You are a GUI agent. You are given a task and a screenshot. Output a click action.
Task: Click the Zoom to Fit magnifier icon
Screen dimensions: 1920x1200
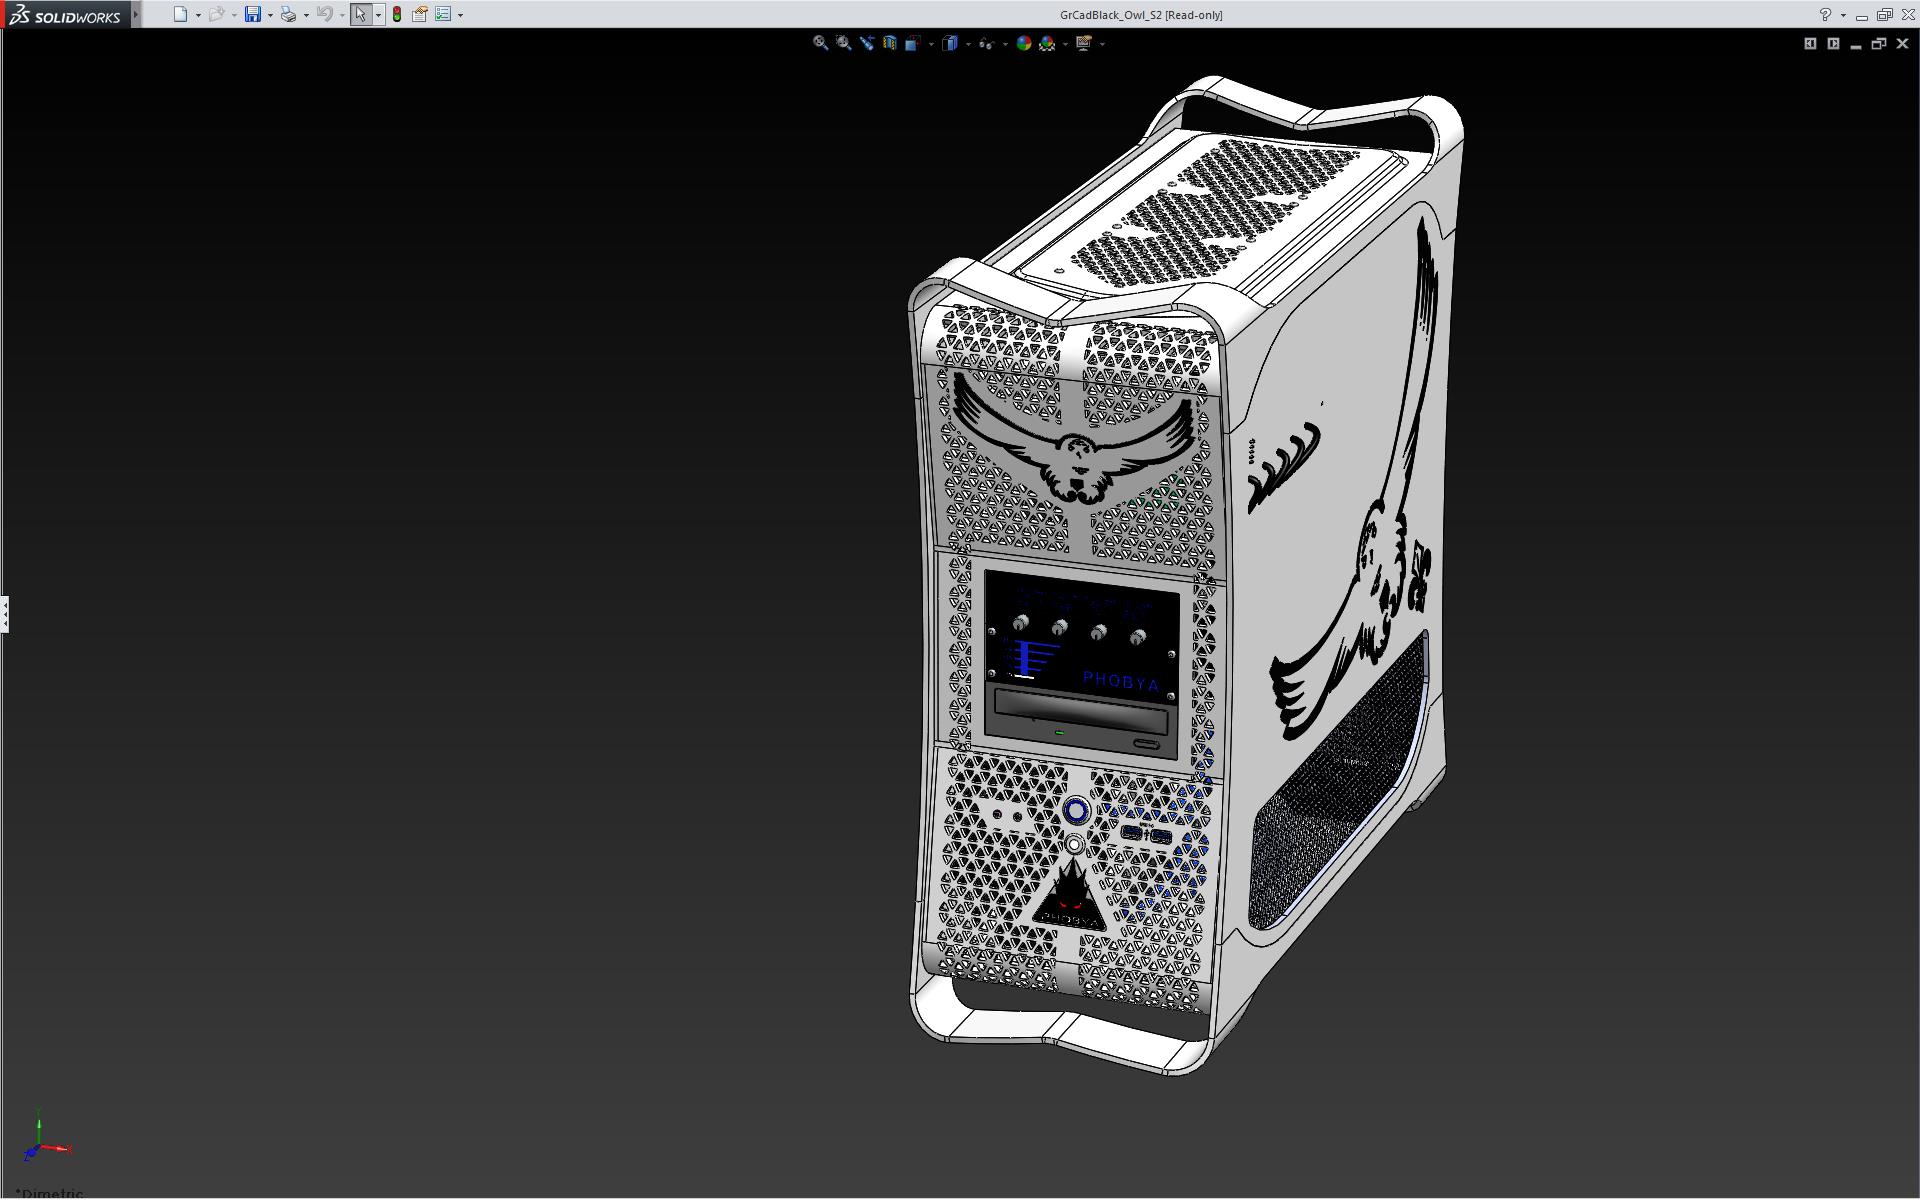point(820,43)
